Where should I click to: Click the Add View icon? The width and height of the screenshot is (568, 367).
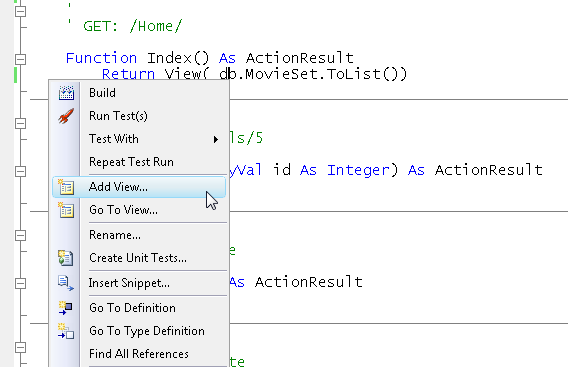coord(66,187)
